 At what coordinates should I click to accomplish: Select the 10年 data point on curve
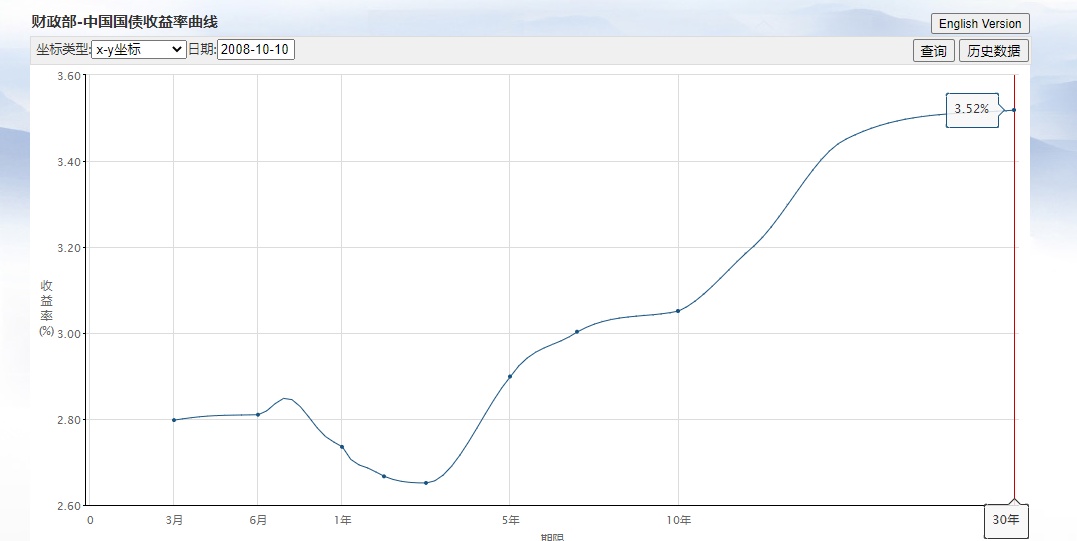point(678,311)
